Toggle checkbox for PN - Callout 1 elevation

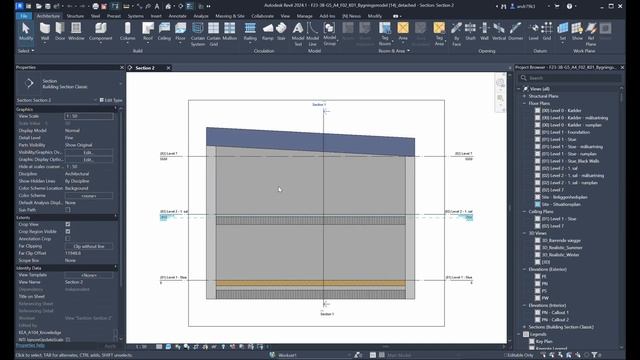click(x=538, y=312)
